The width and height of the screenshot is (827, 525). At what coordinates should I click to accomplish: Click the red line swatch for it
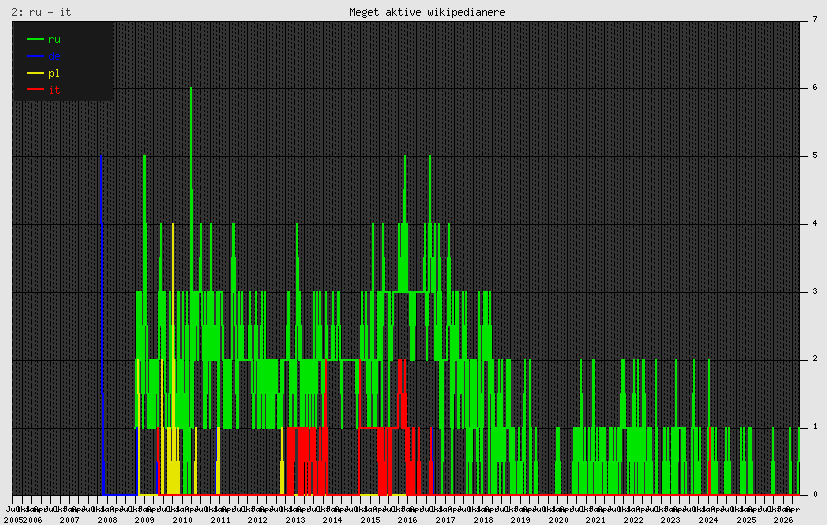pyautogui.click(x=35, y=90)
